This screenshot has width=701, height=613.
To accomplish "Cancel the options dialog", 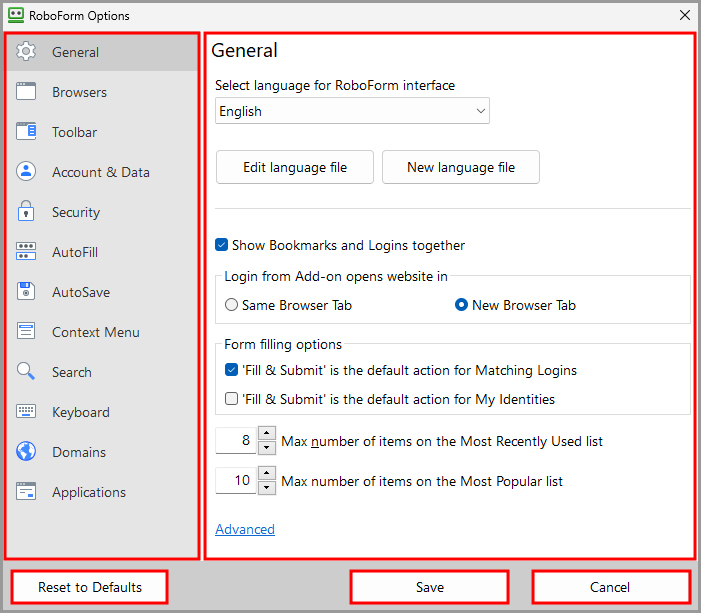I will click(610, 587).
